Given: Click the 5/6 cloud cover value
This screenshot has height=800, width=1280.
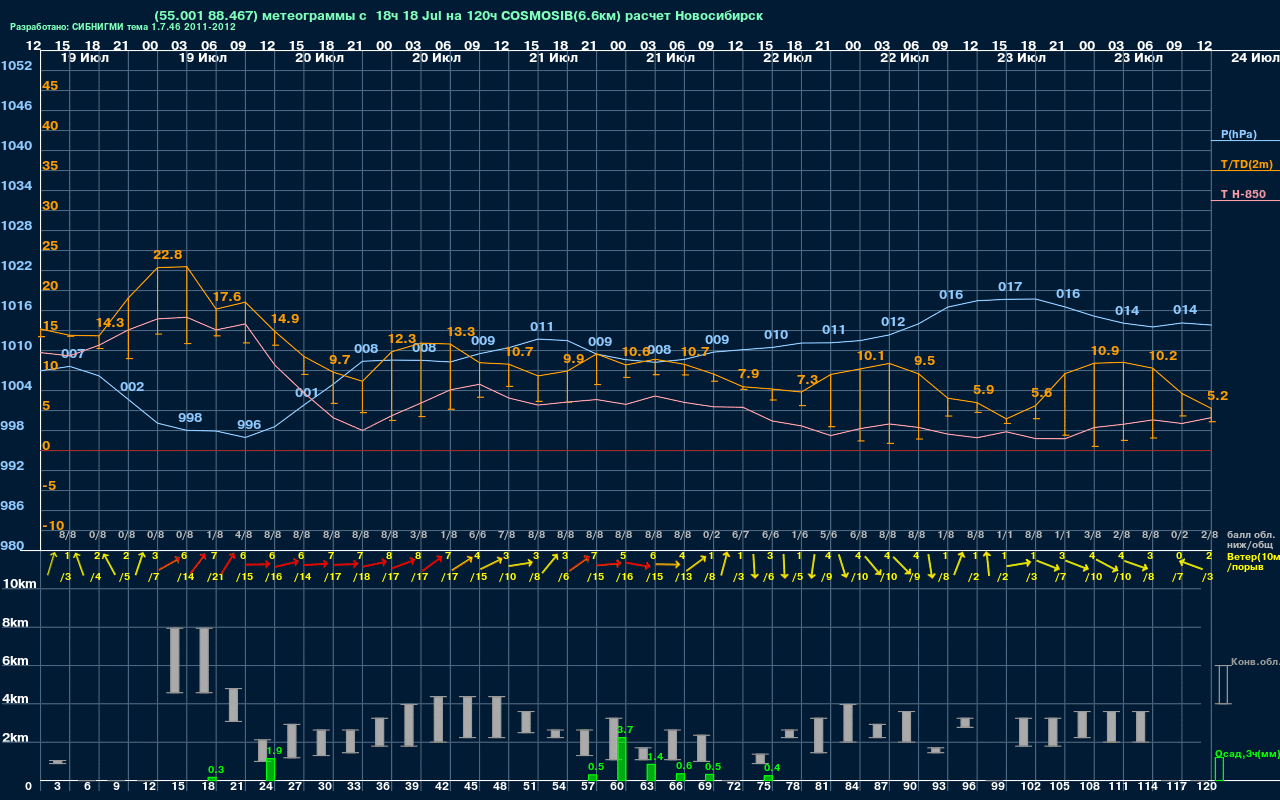Looking at the screenshot, I should point(829,536).
